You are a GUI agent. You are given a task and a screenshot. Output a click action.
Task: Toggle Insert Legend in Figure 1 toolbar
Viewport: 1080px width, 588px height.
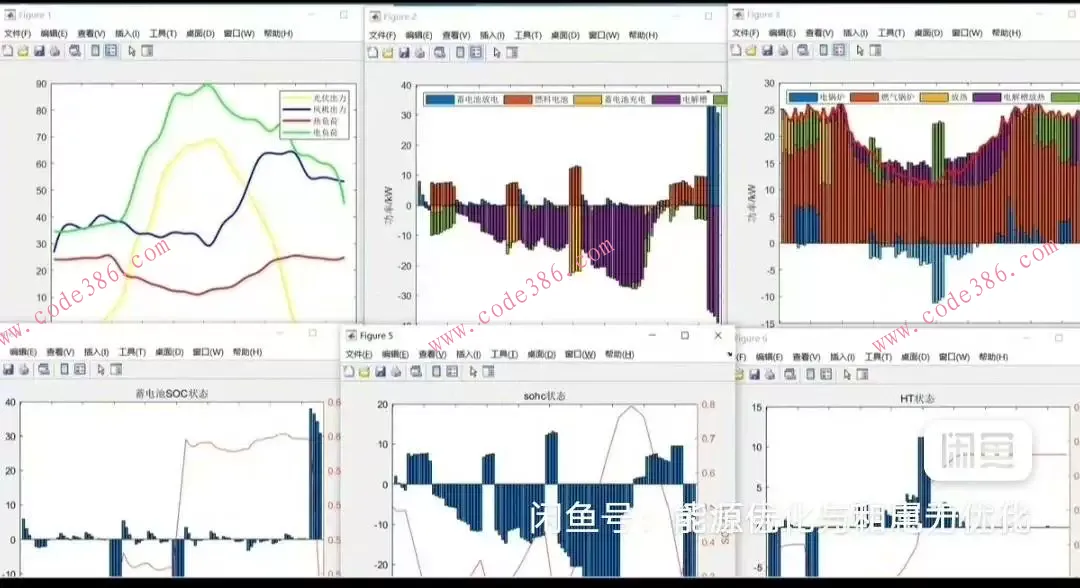111,51
